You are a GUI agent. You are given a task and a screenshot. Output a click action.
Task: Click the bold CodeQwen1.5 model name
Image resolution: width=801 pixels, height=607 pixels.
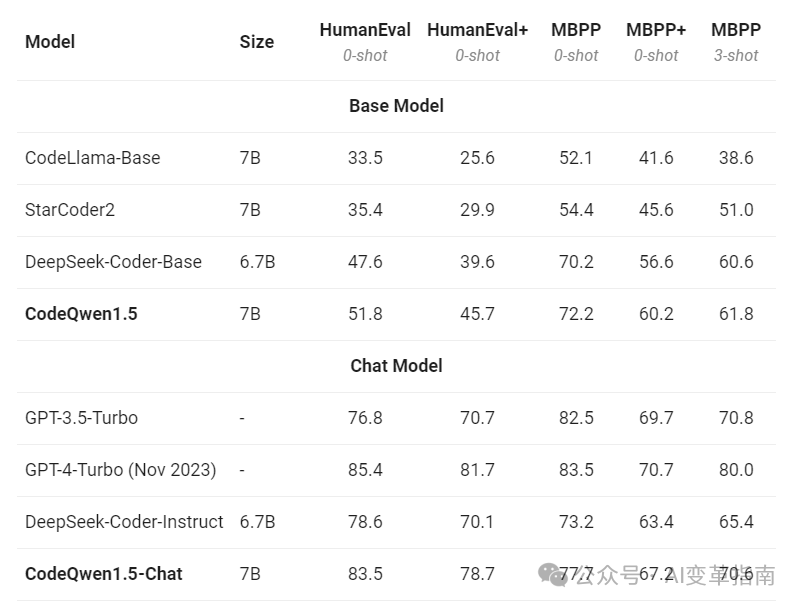click(81, 314)
